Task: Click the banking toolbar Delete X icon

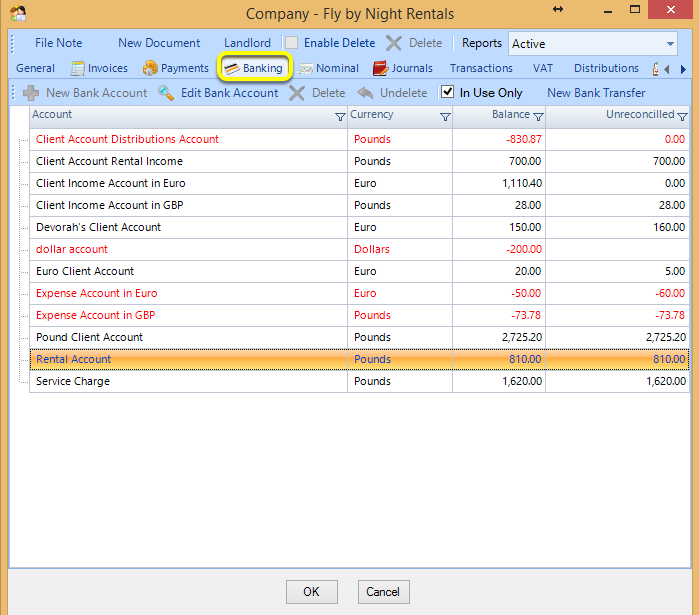Action: (x=296, y=93)
